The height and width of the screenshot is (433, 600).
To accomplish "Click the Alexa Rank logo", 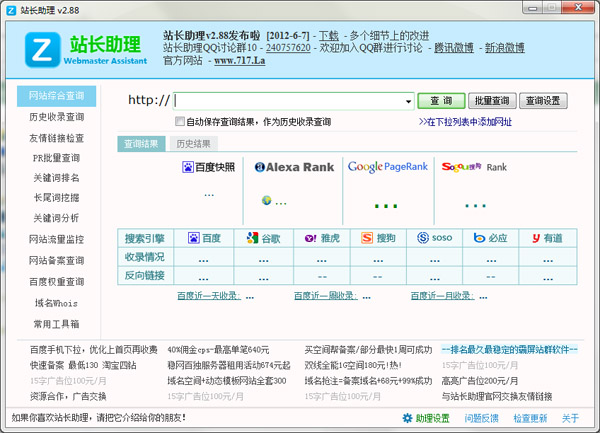I will point(294,167).
